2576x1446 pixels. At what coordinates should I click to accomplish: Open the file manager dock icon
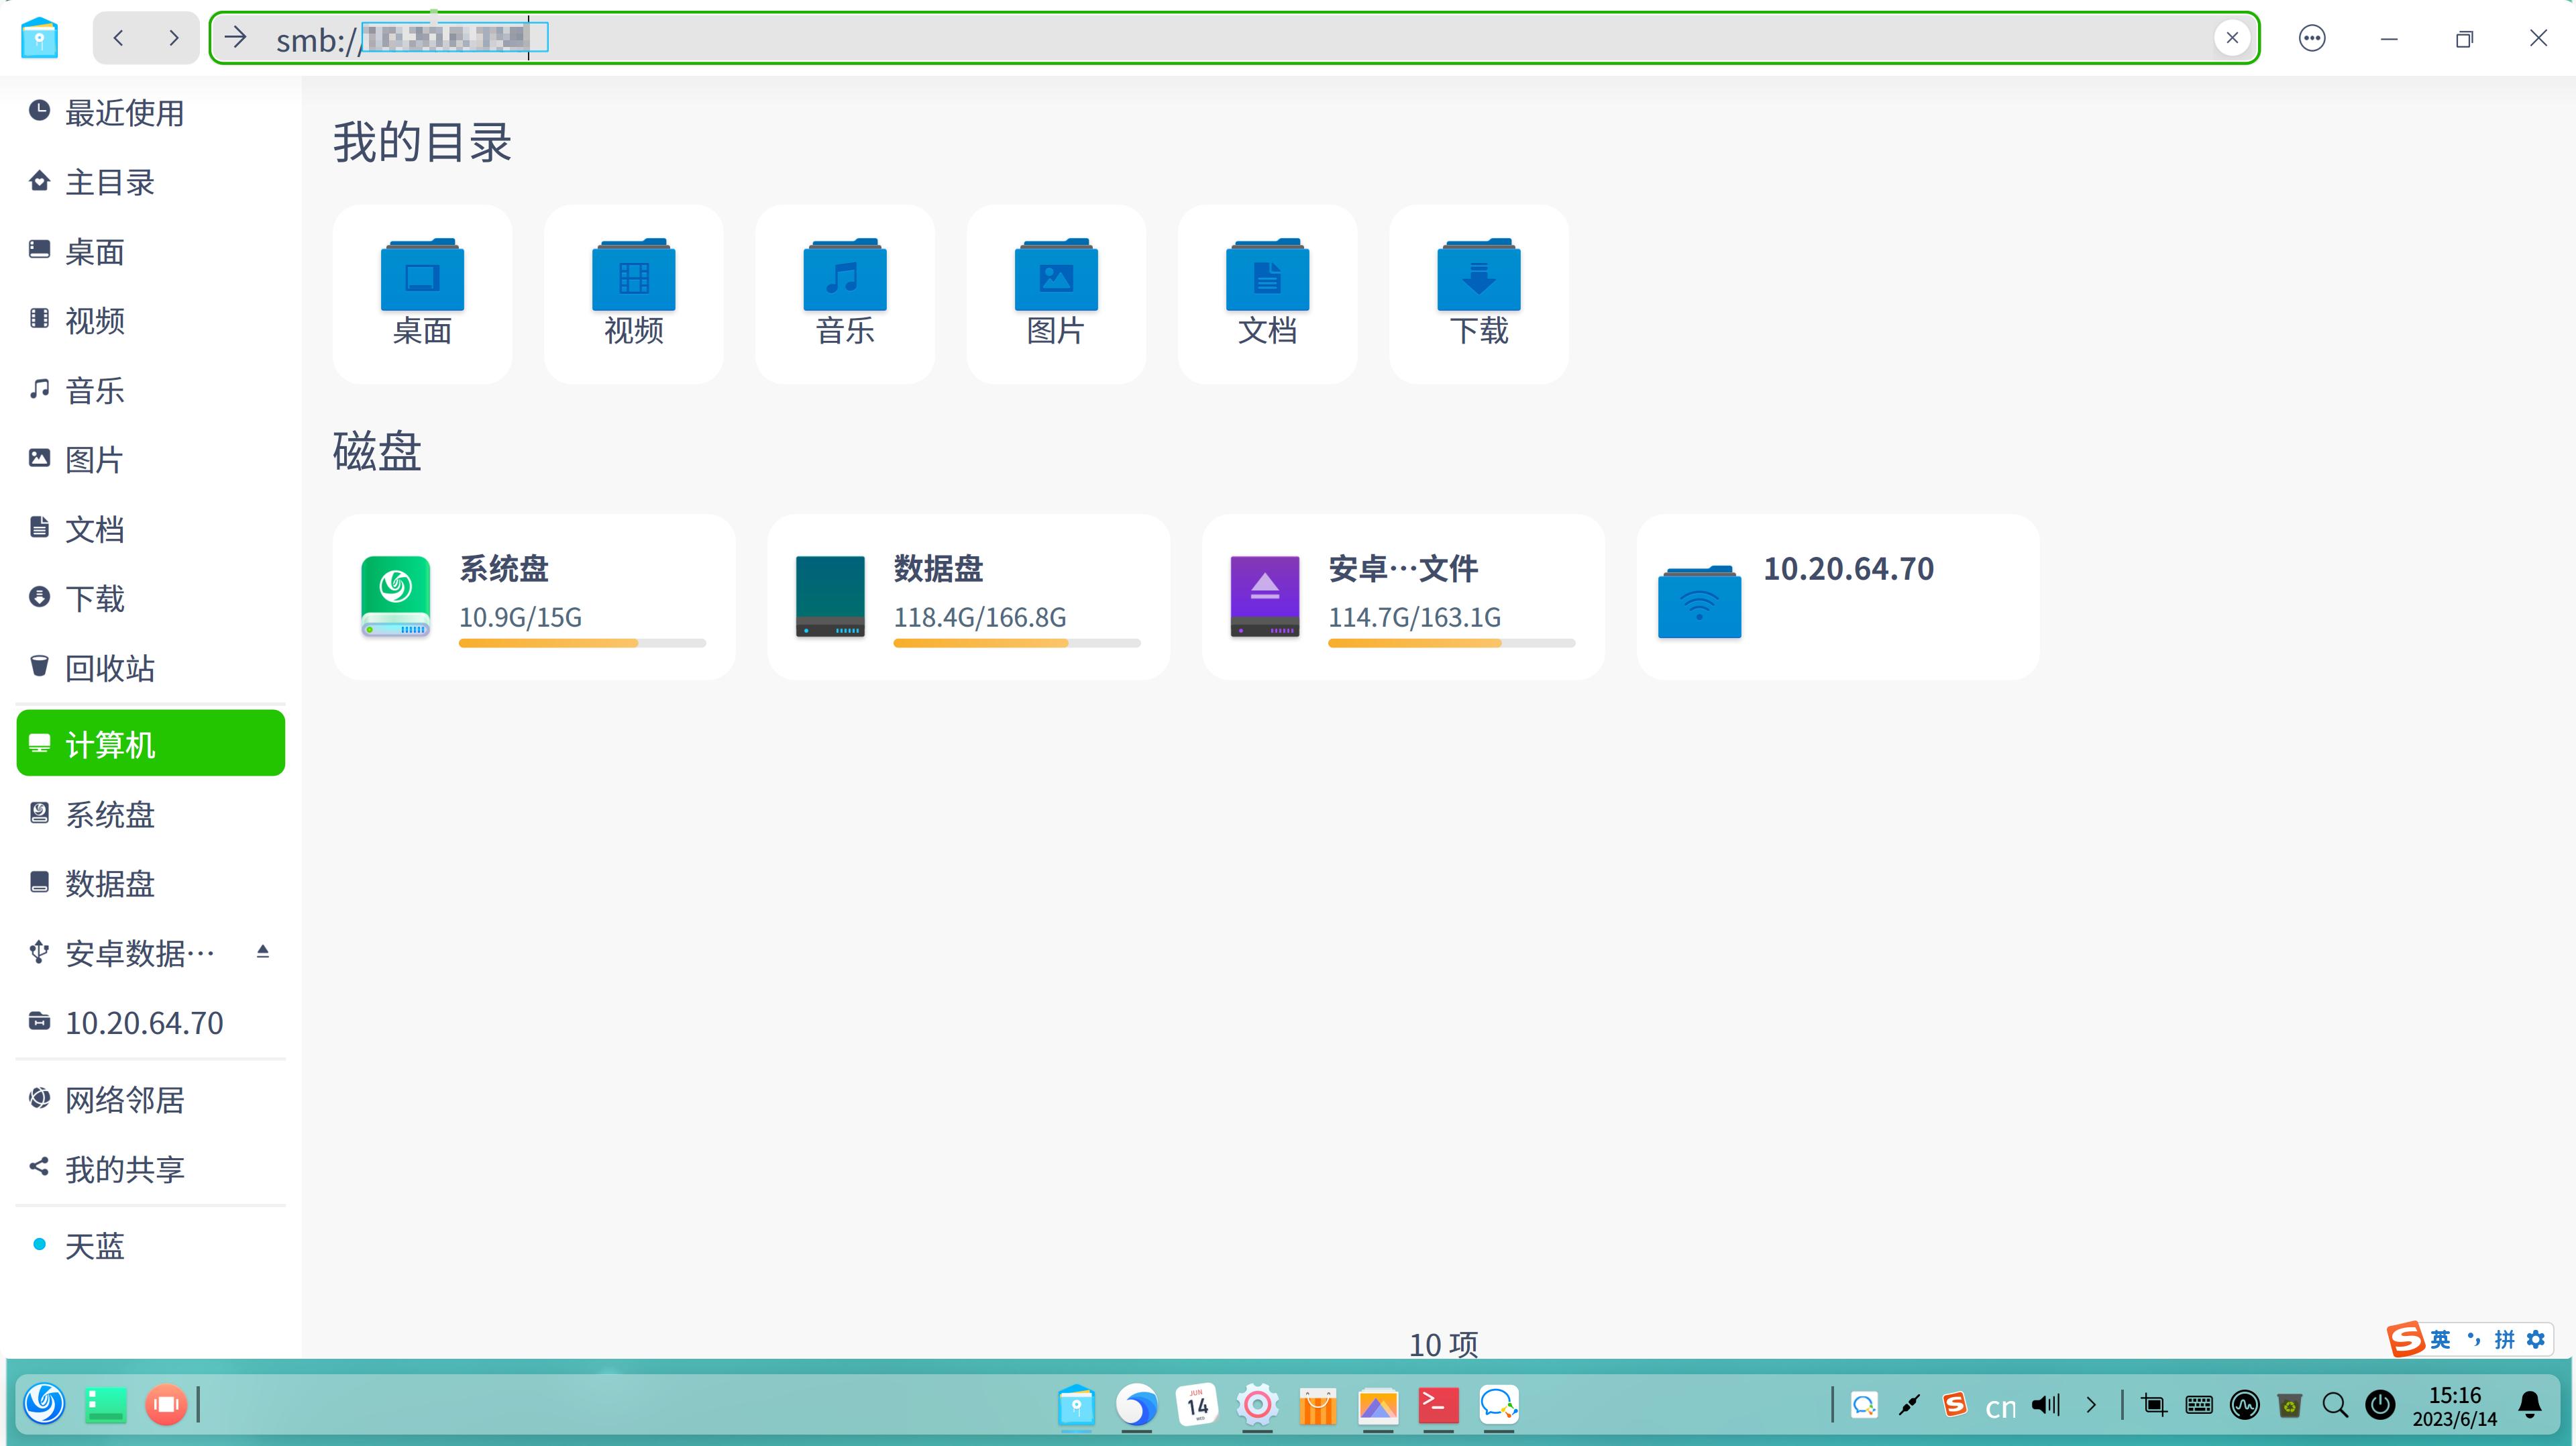[x=1076, y=1405]
